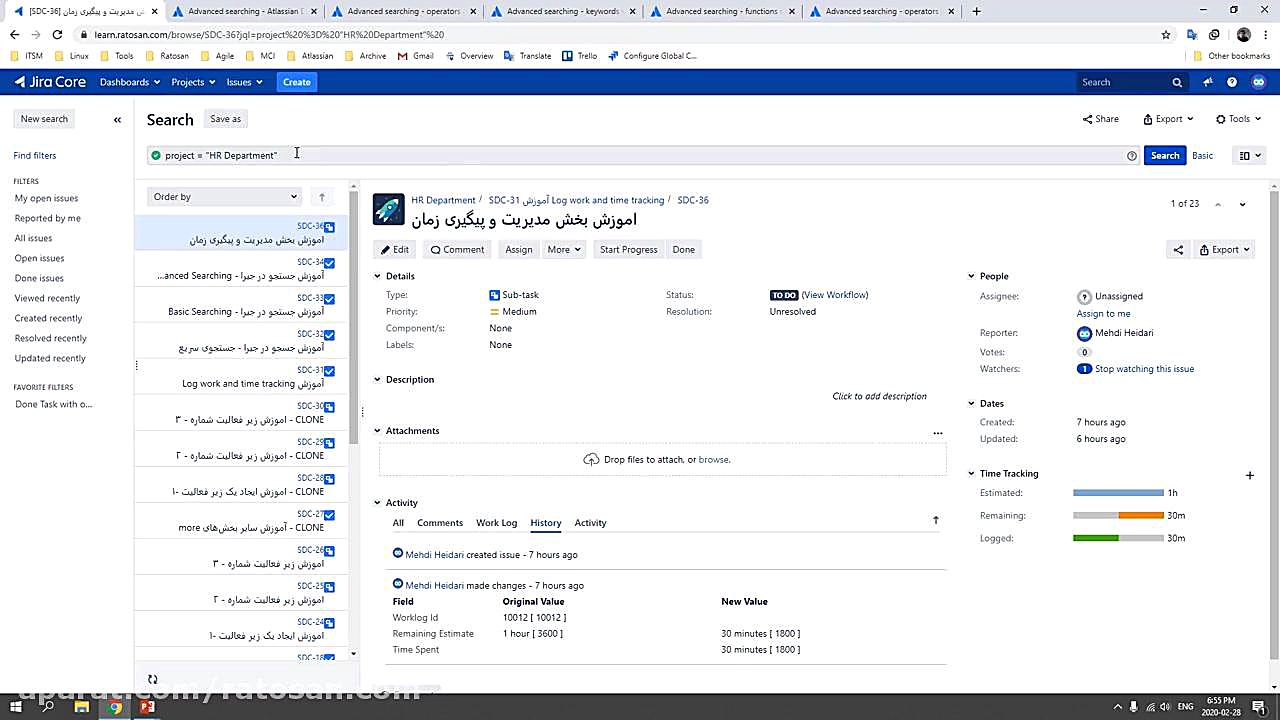Open Chrome from the Windows taskbar
This screenshot has height=720, width=1280.
coord(115,707)
